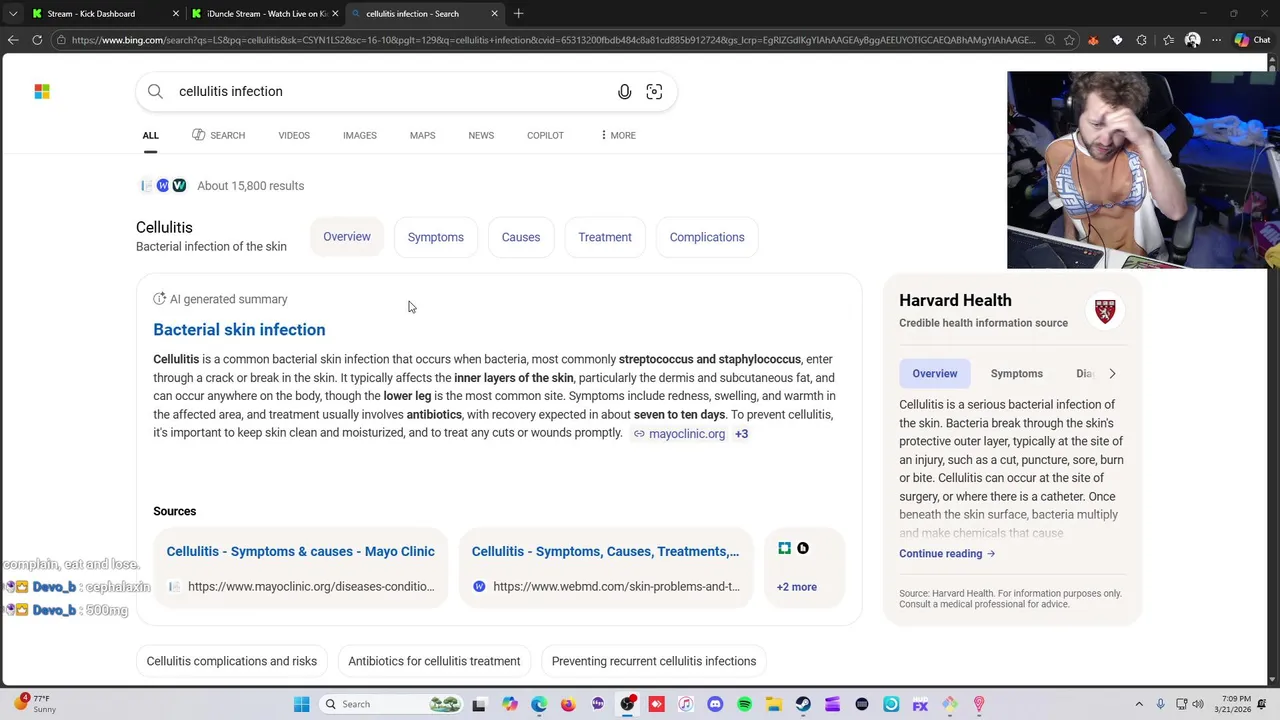The width and height of the screenshot is (1280, 720).
Task: Switch to the IMAGES search tab
Action: [359, 135]
